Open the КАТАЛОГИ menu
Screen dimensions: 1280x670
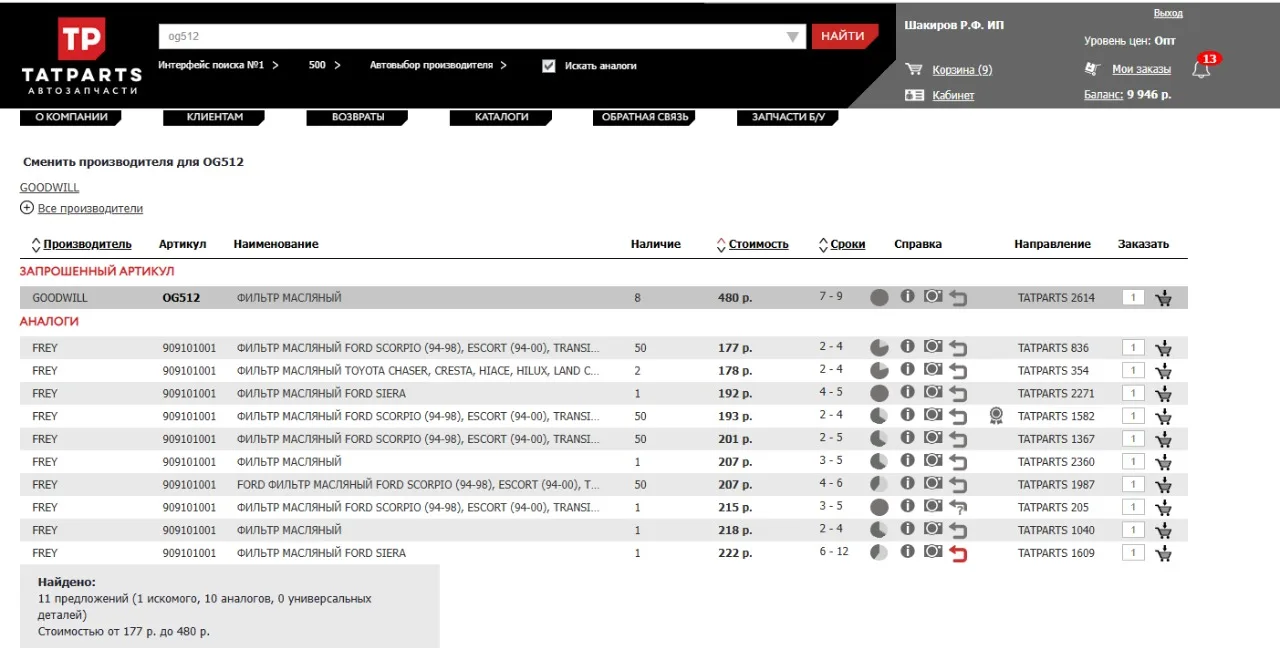[501, 117]
